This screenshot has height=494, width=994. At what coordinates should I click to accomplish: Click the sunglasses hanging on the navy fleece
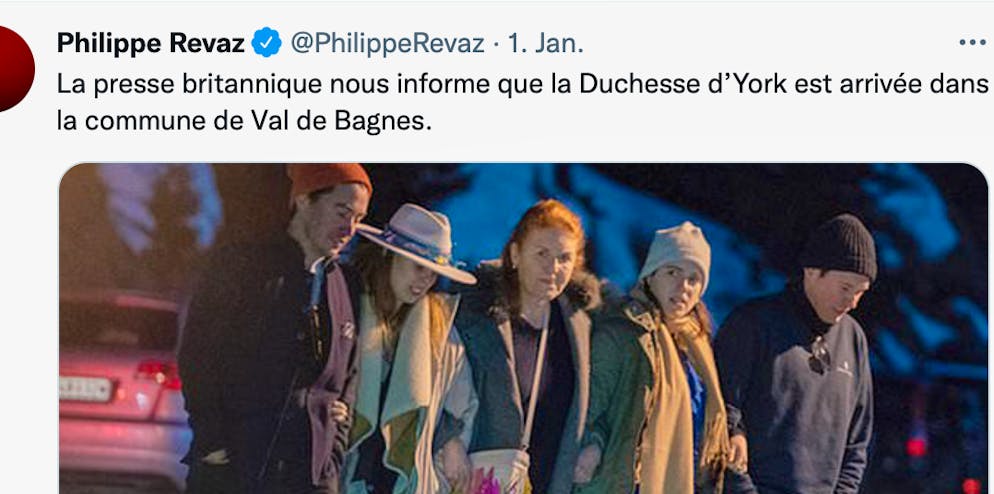820,354
